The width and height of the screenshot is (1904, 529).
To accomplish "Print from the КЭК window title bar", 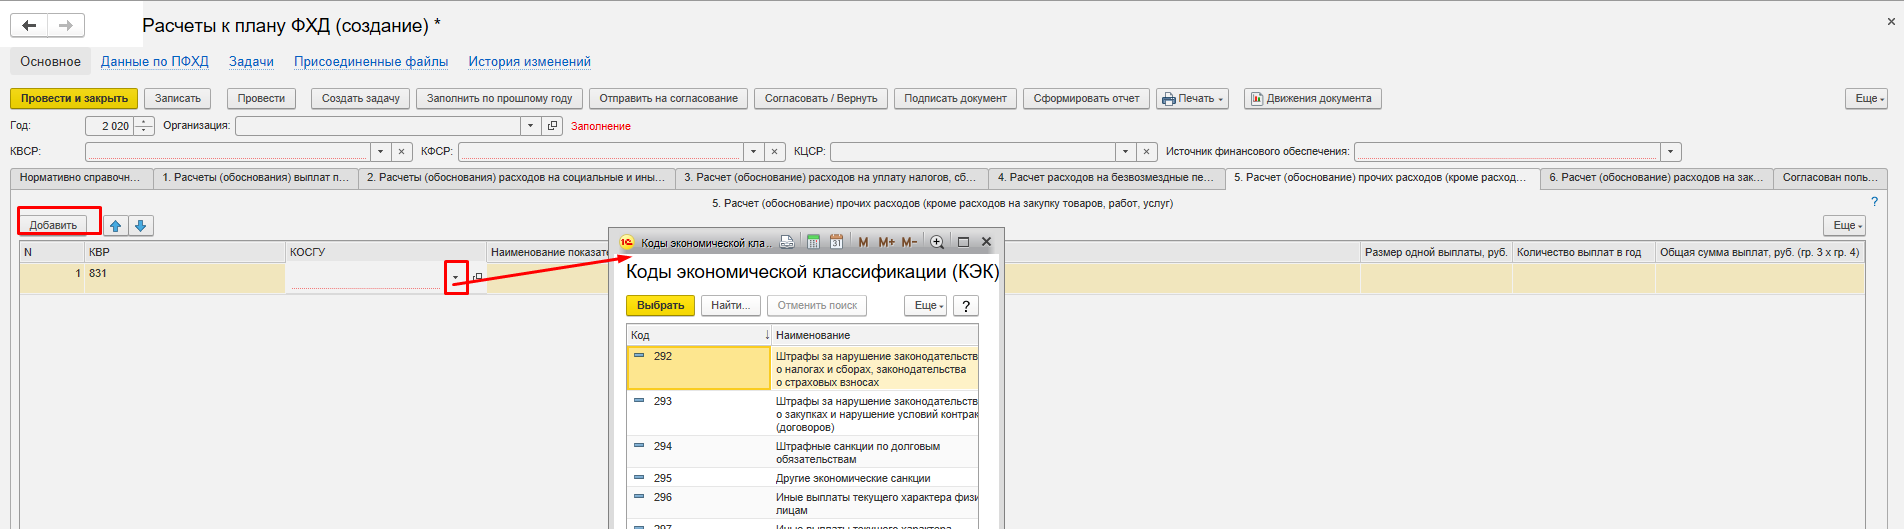I will (x=787, y=242).
